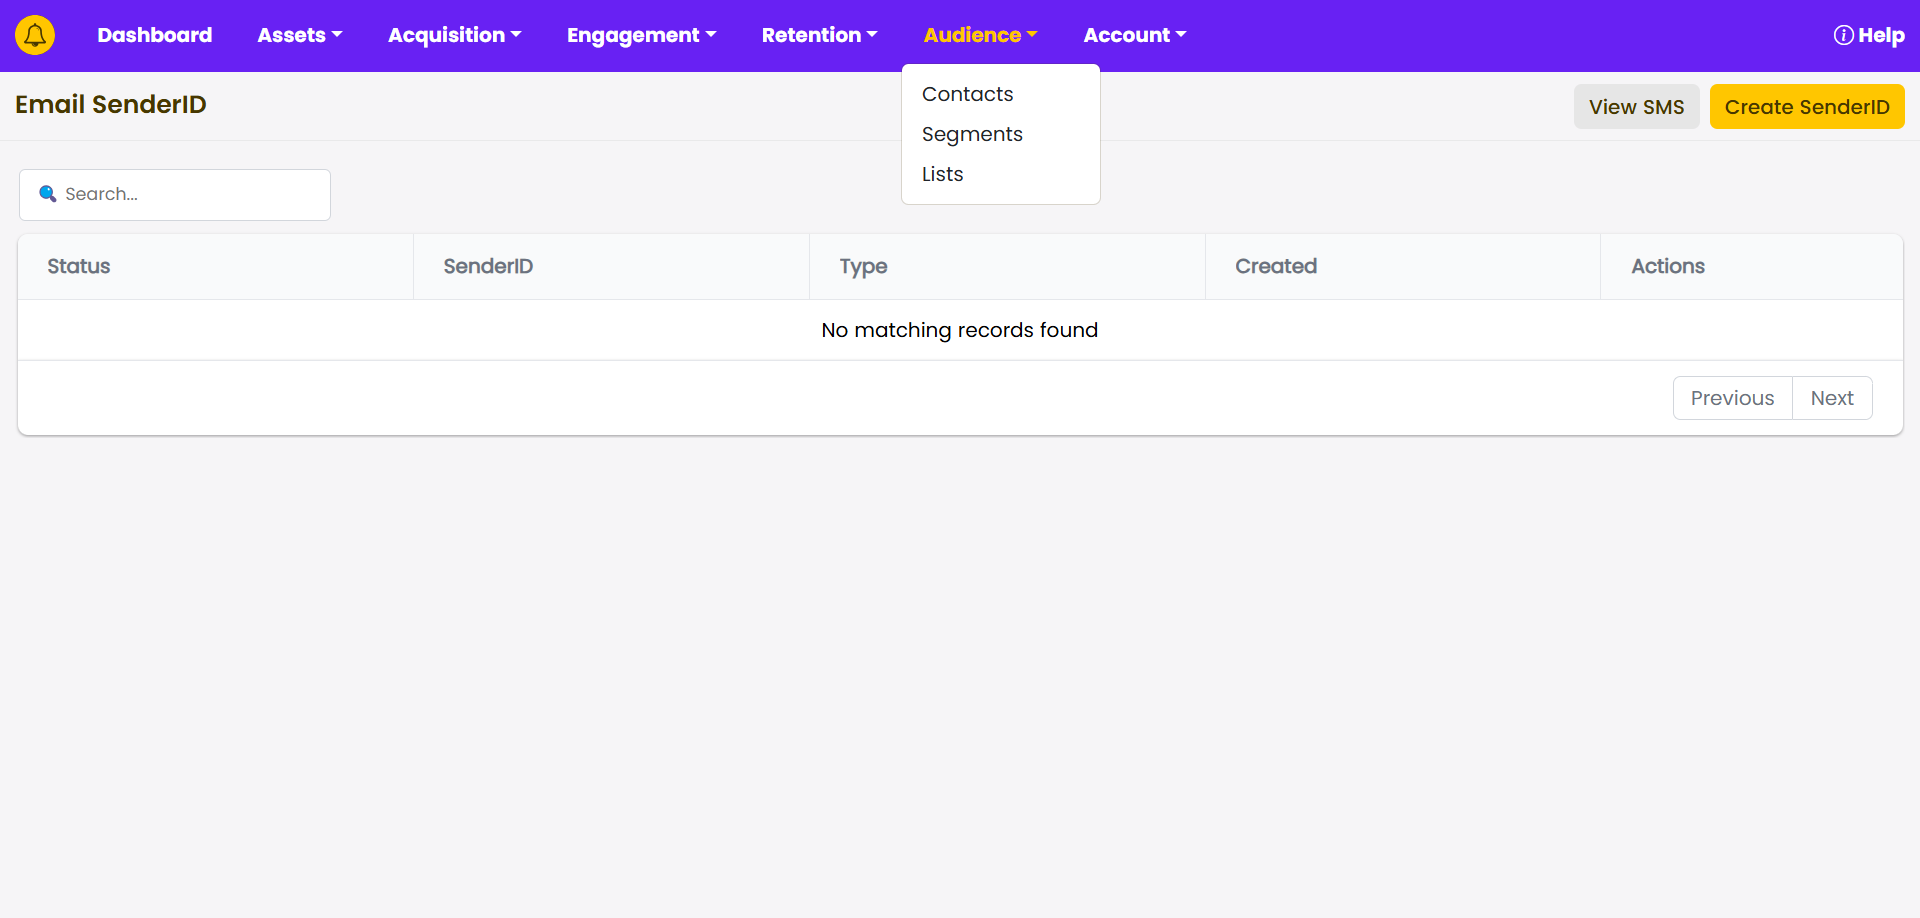
Task: Click the Help info circle icon
Action: pyautogui.click(x=1843, y=35)
